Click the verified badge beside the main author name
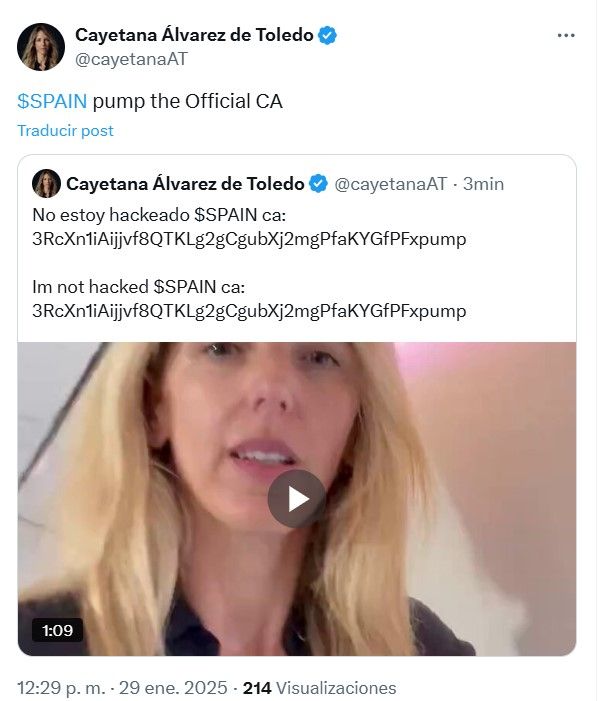The height and width of the screenshot is (701, 613). coord(327,35)
